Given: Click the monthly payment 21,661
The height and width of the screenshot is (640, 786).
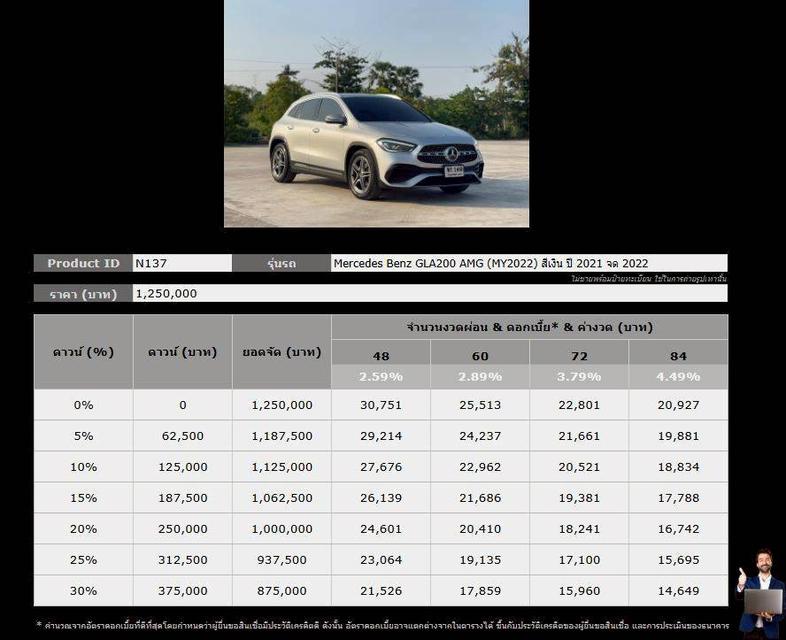Looking at the screenshot, I should point(579,436).
